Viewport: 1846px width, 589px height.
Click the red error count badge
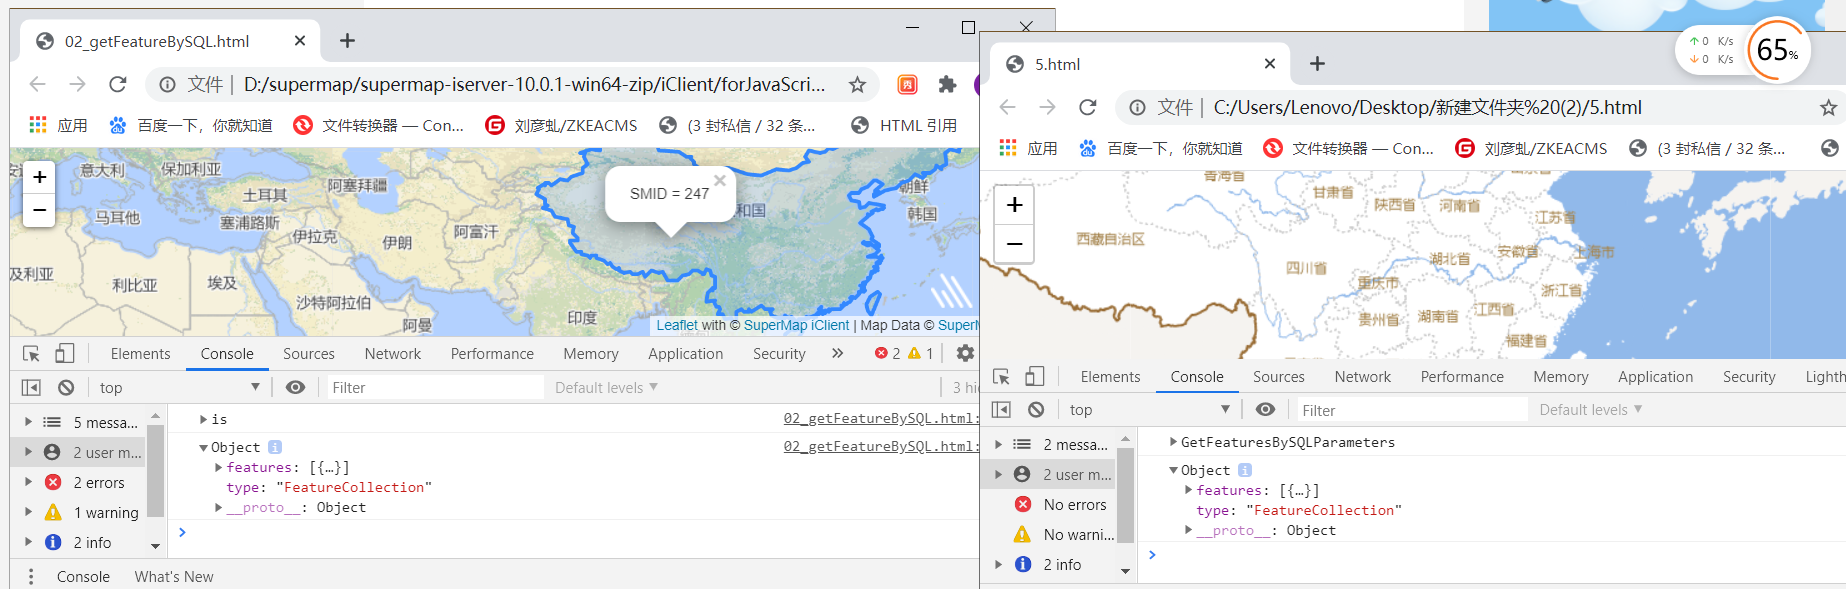888,353
